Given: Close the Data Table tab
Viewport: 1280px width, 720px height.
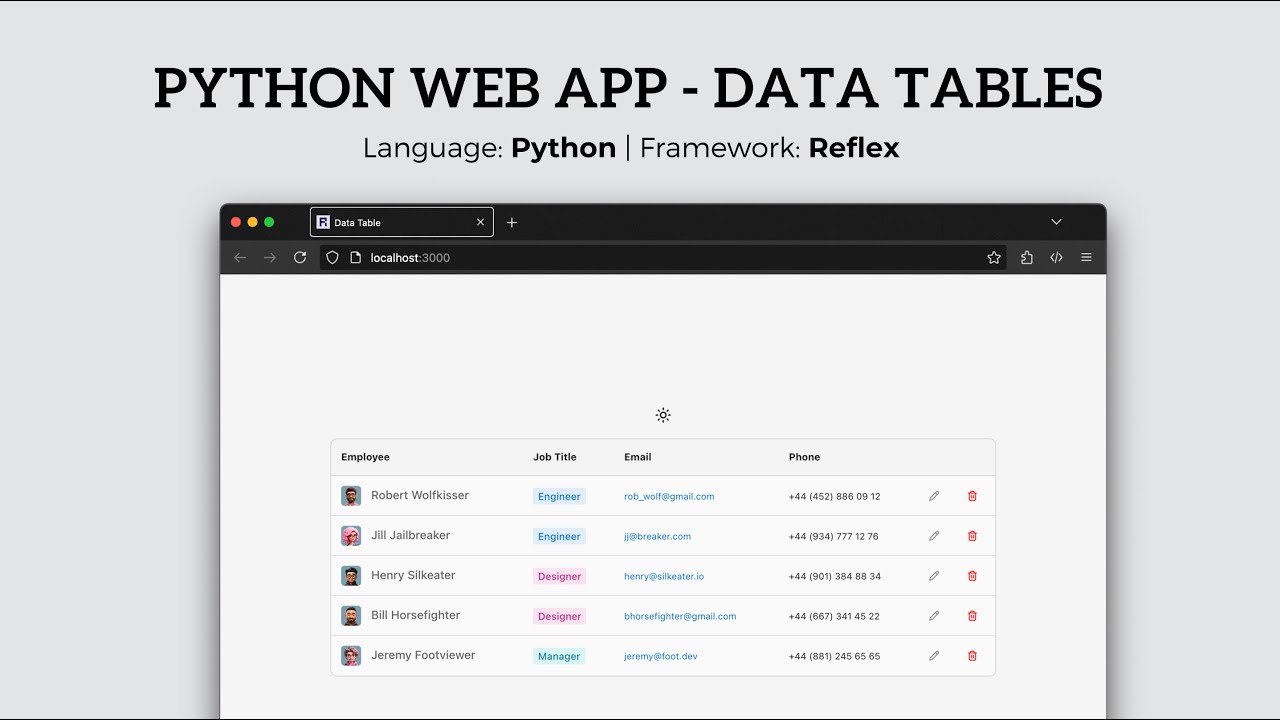Looking at the screenshot, I should (x=480, y=223).
